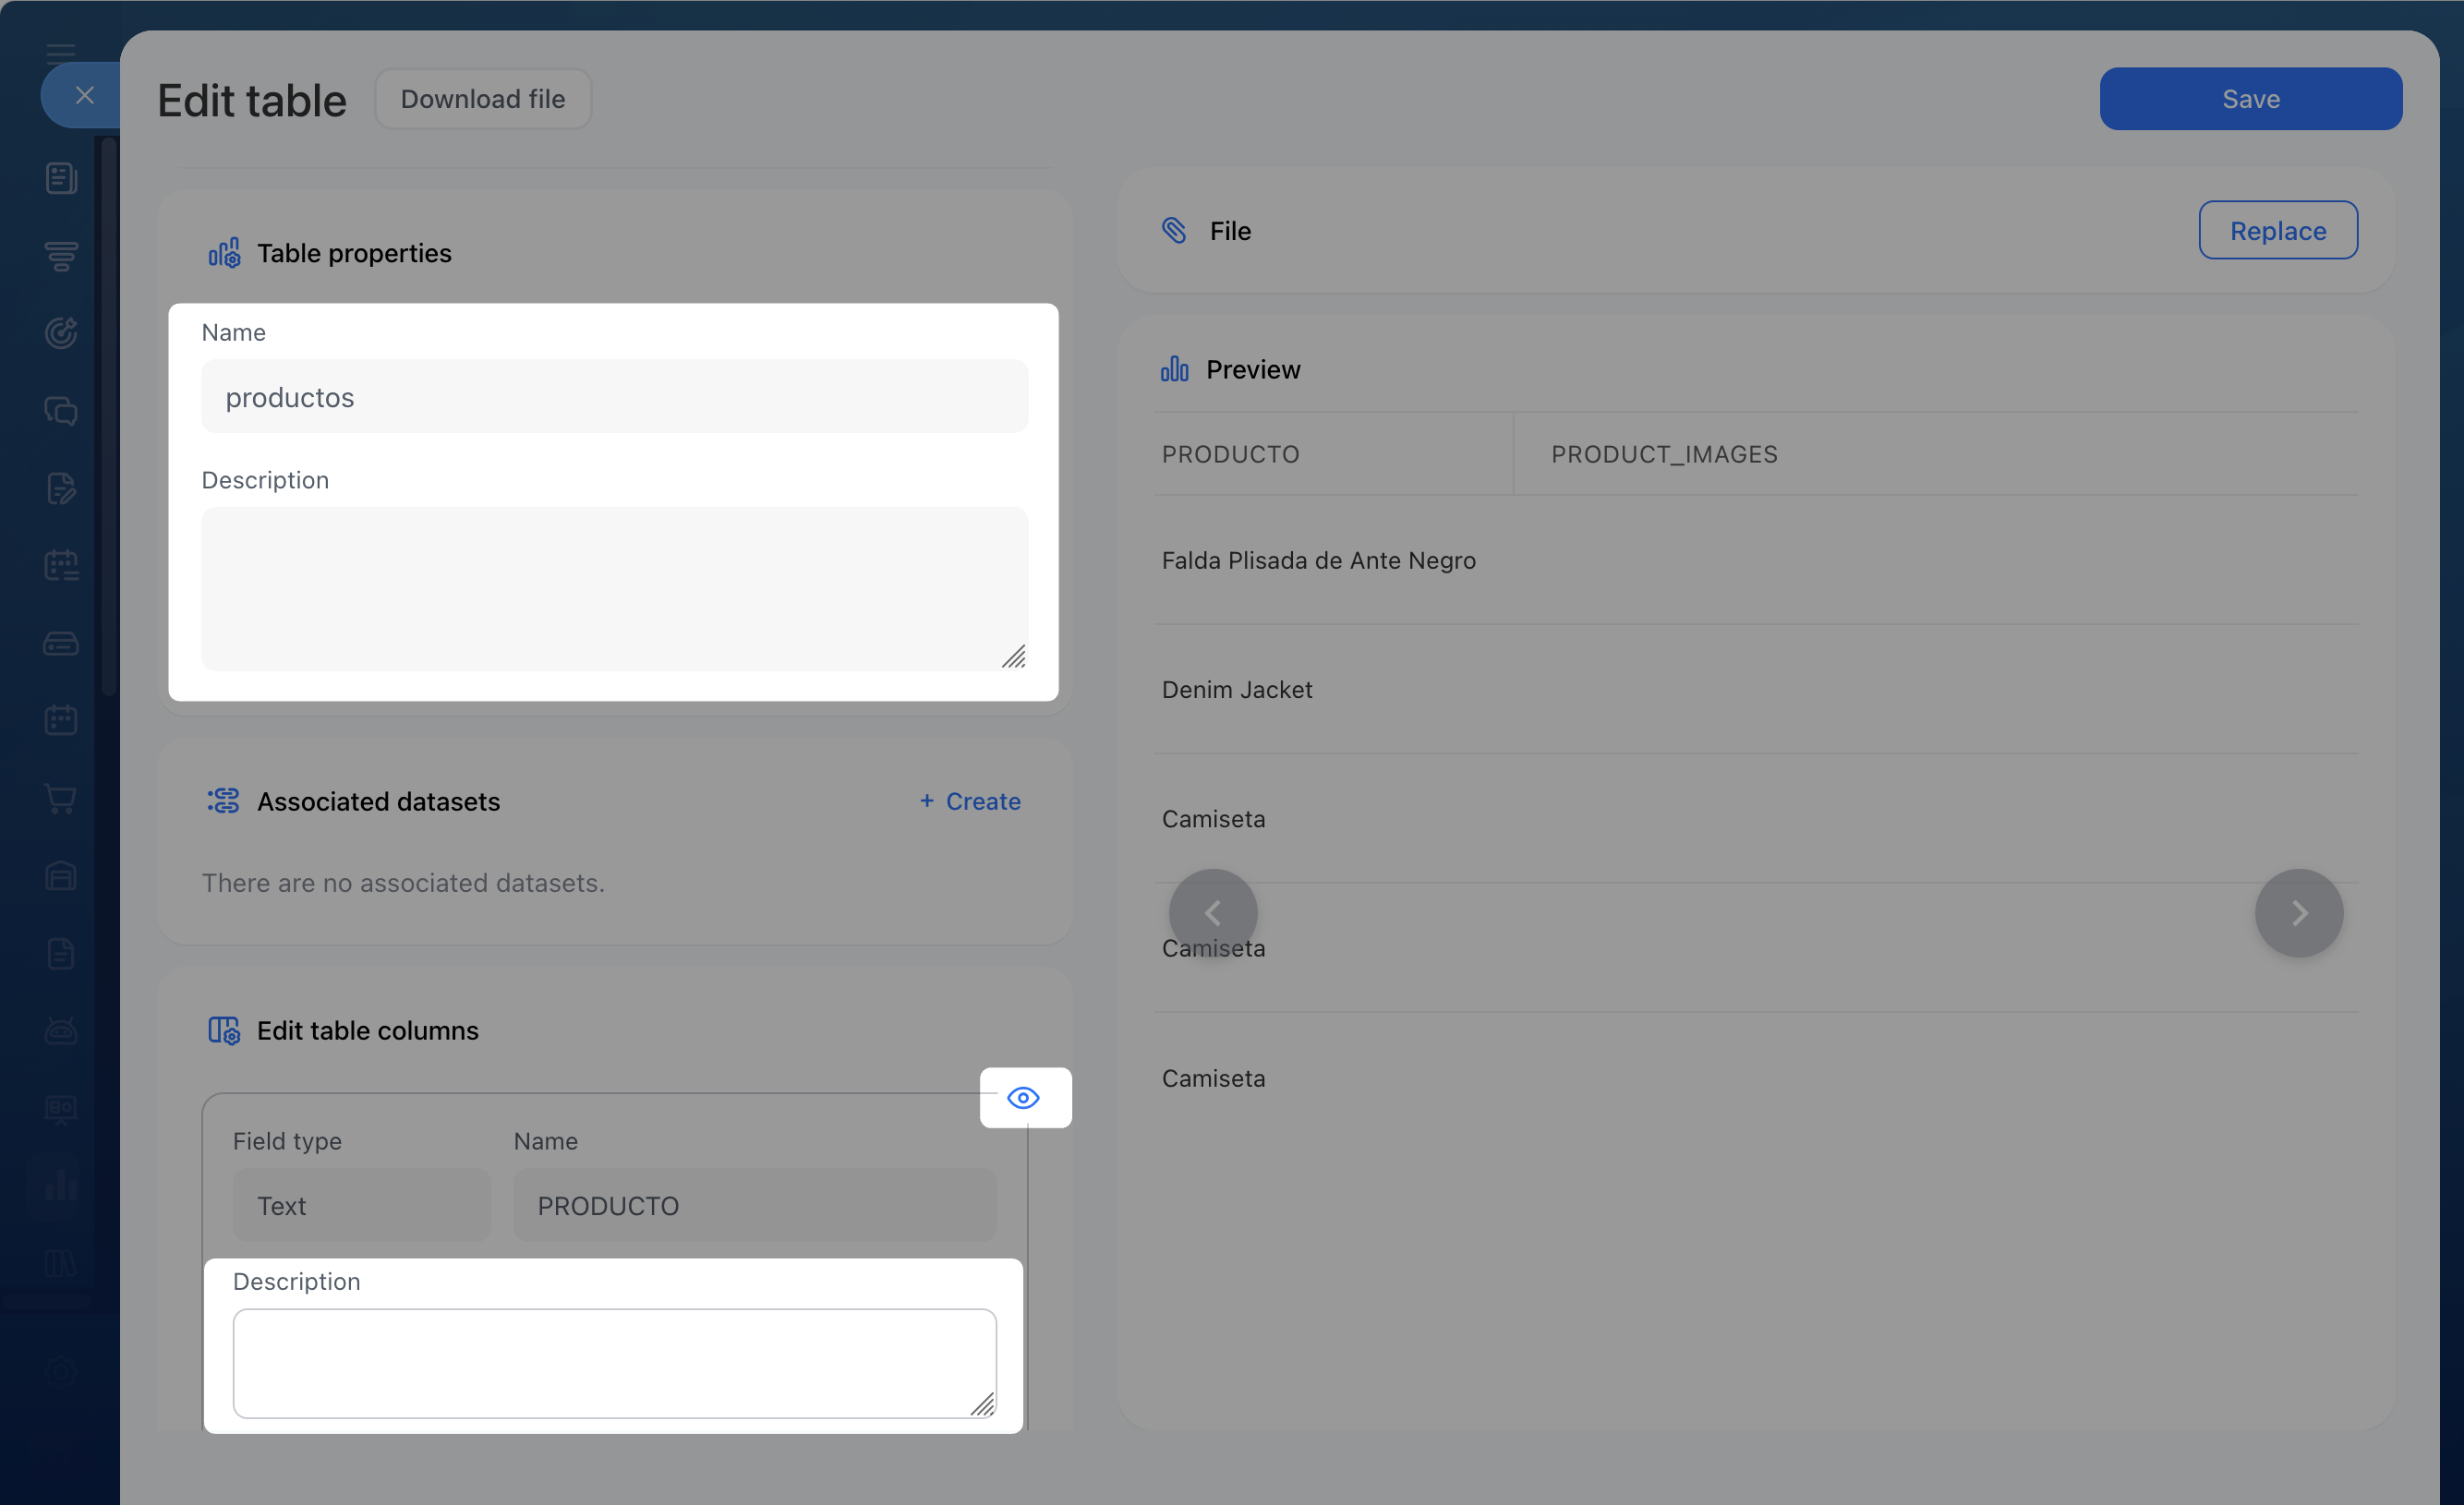Close the Edit table panel
The height and width of the screenshot is (1505, 2464).
84,96
